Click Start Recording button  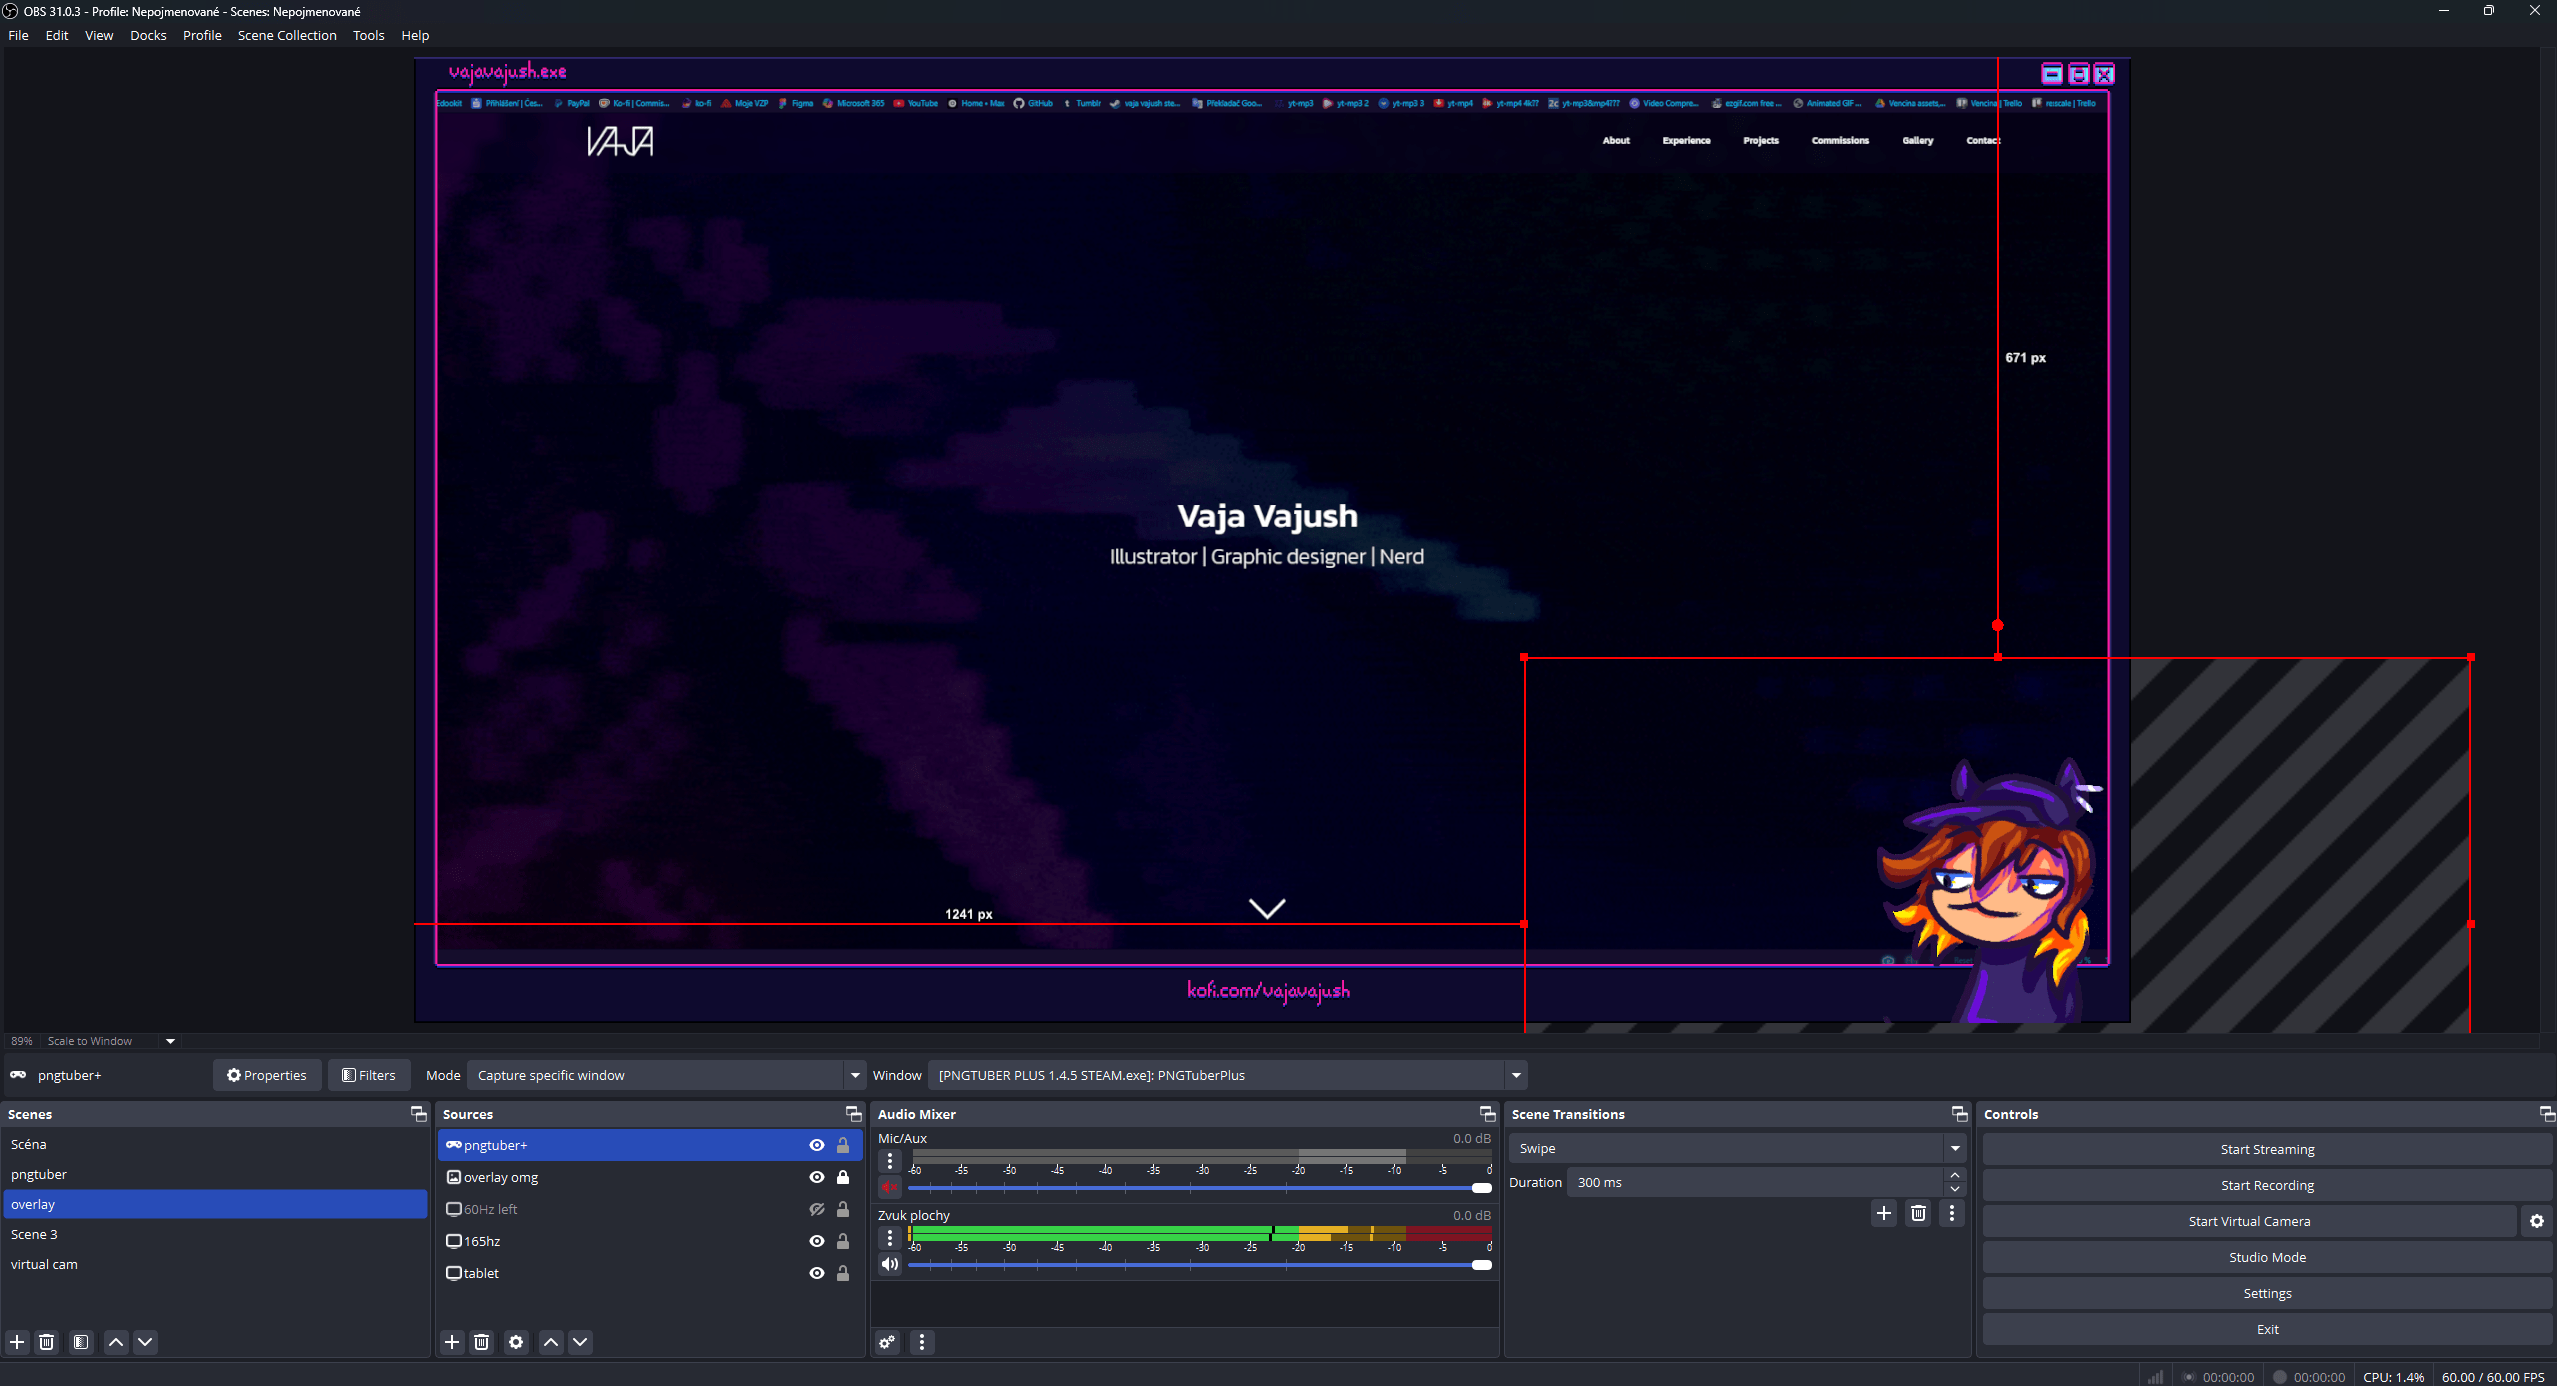pyautogui.click(x=2266, y=1185)
